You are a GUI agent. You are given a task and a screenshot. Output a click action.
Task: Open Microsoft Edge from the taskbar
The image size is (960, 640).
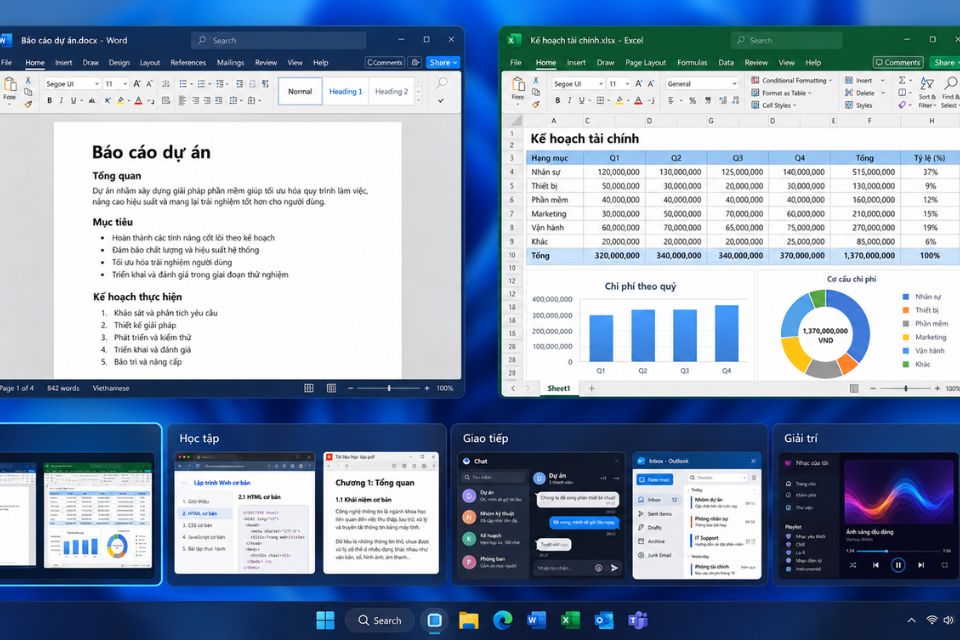tap(503, 620)
